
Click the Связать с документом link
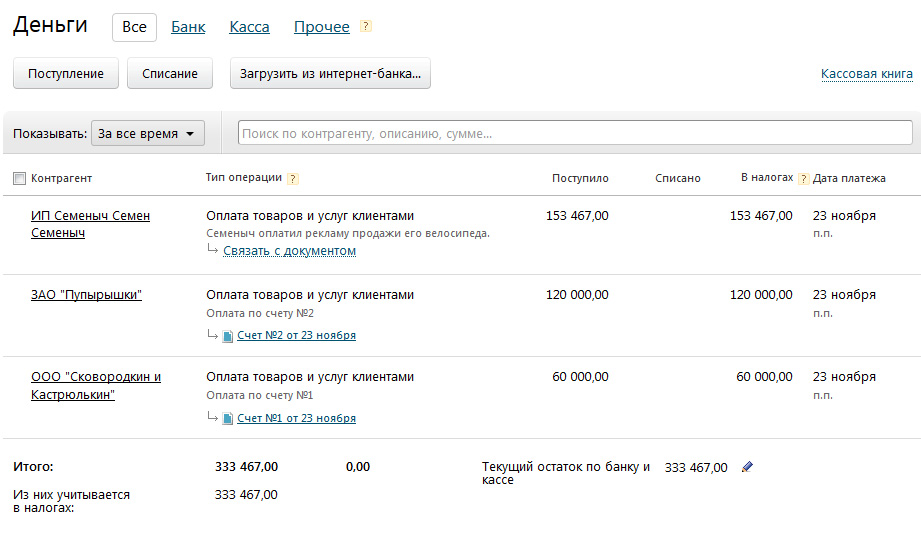click(289, 251)
